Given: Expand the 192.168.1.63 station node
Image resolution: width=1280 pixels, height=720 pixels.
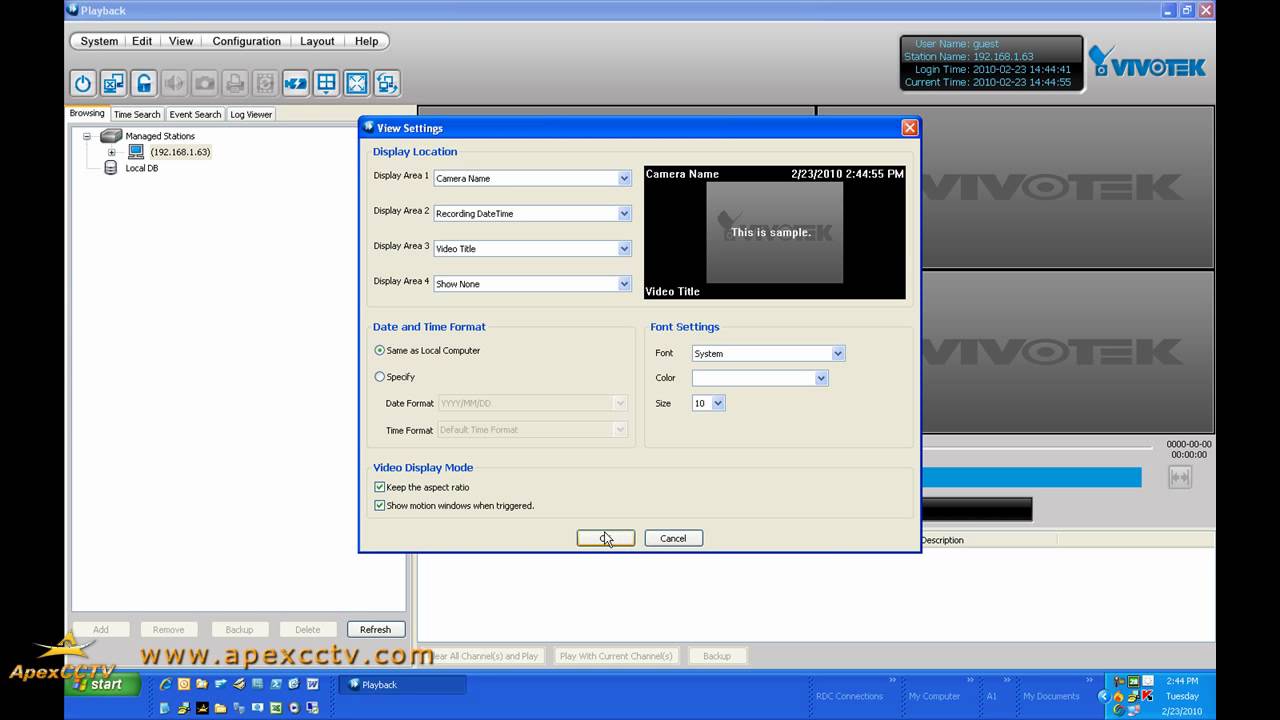Looking at the screenshot, I should pos(112,152).
